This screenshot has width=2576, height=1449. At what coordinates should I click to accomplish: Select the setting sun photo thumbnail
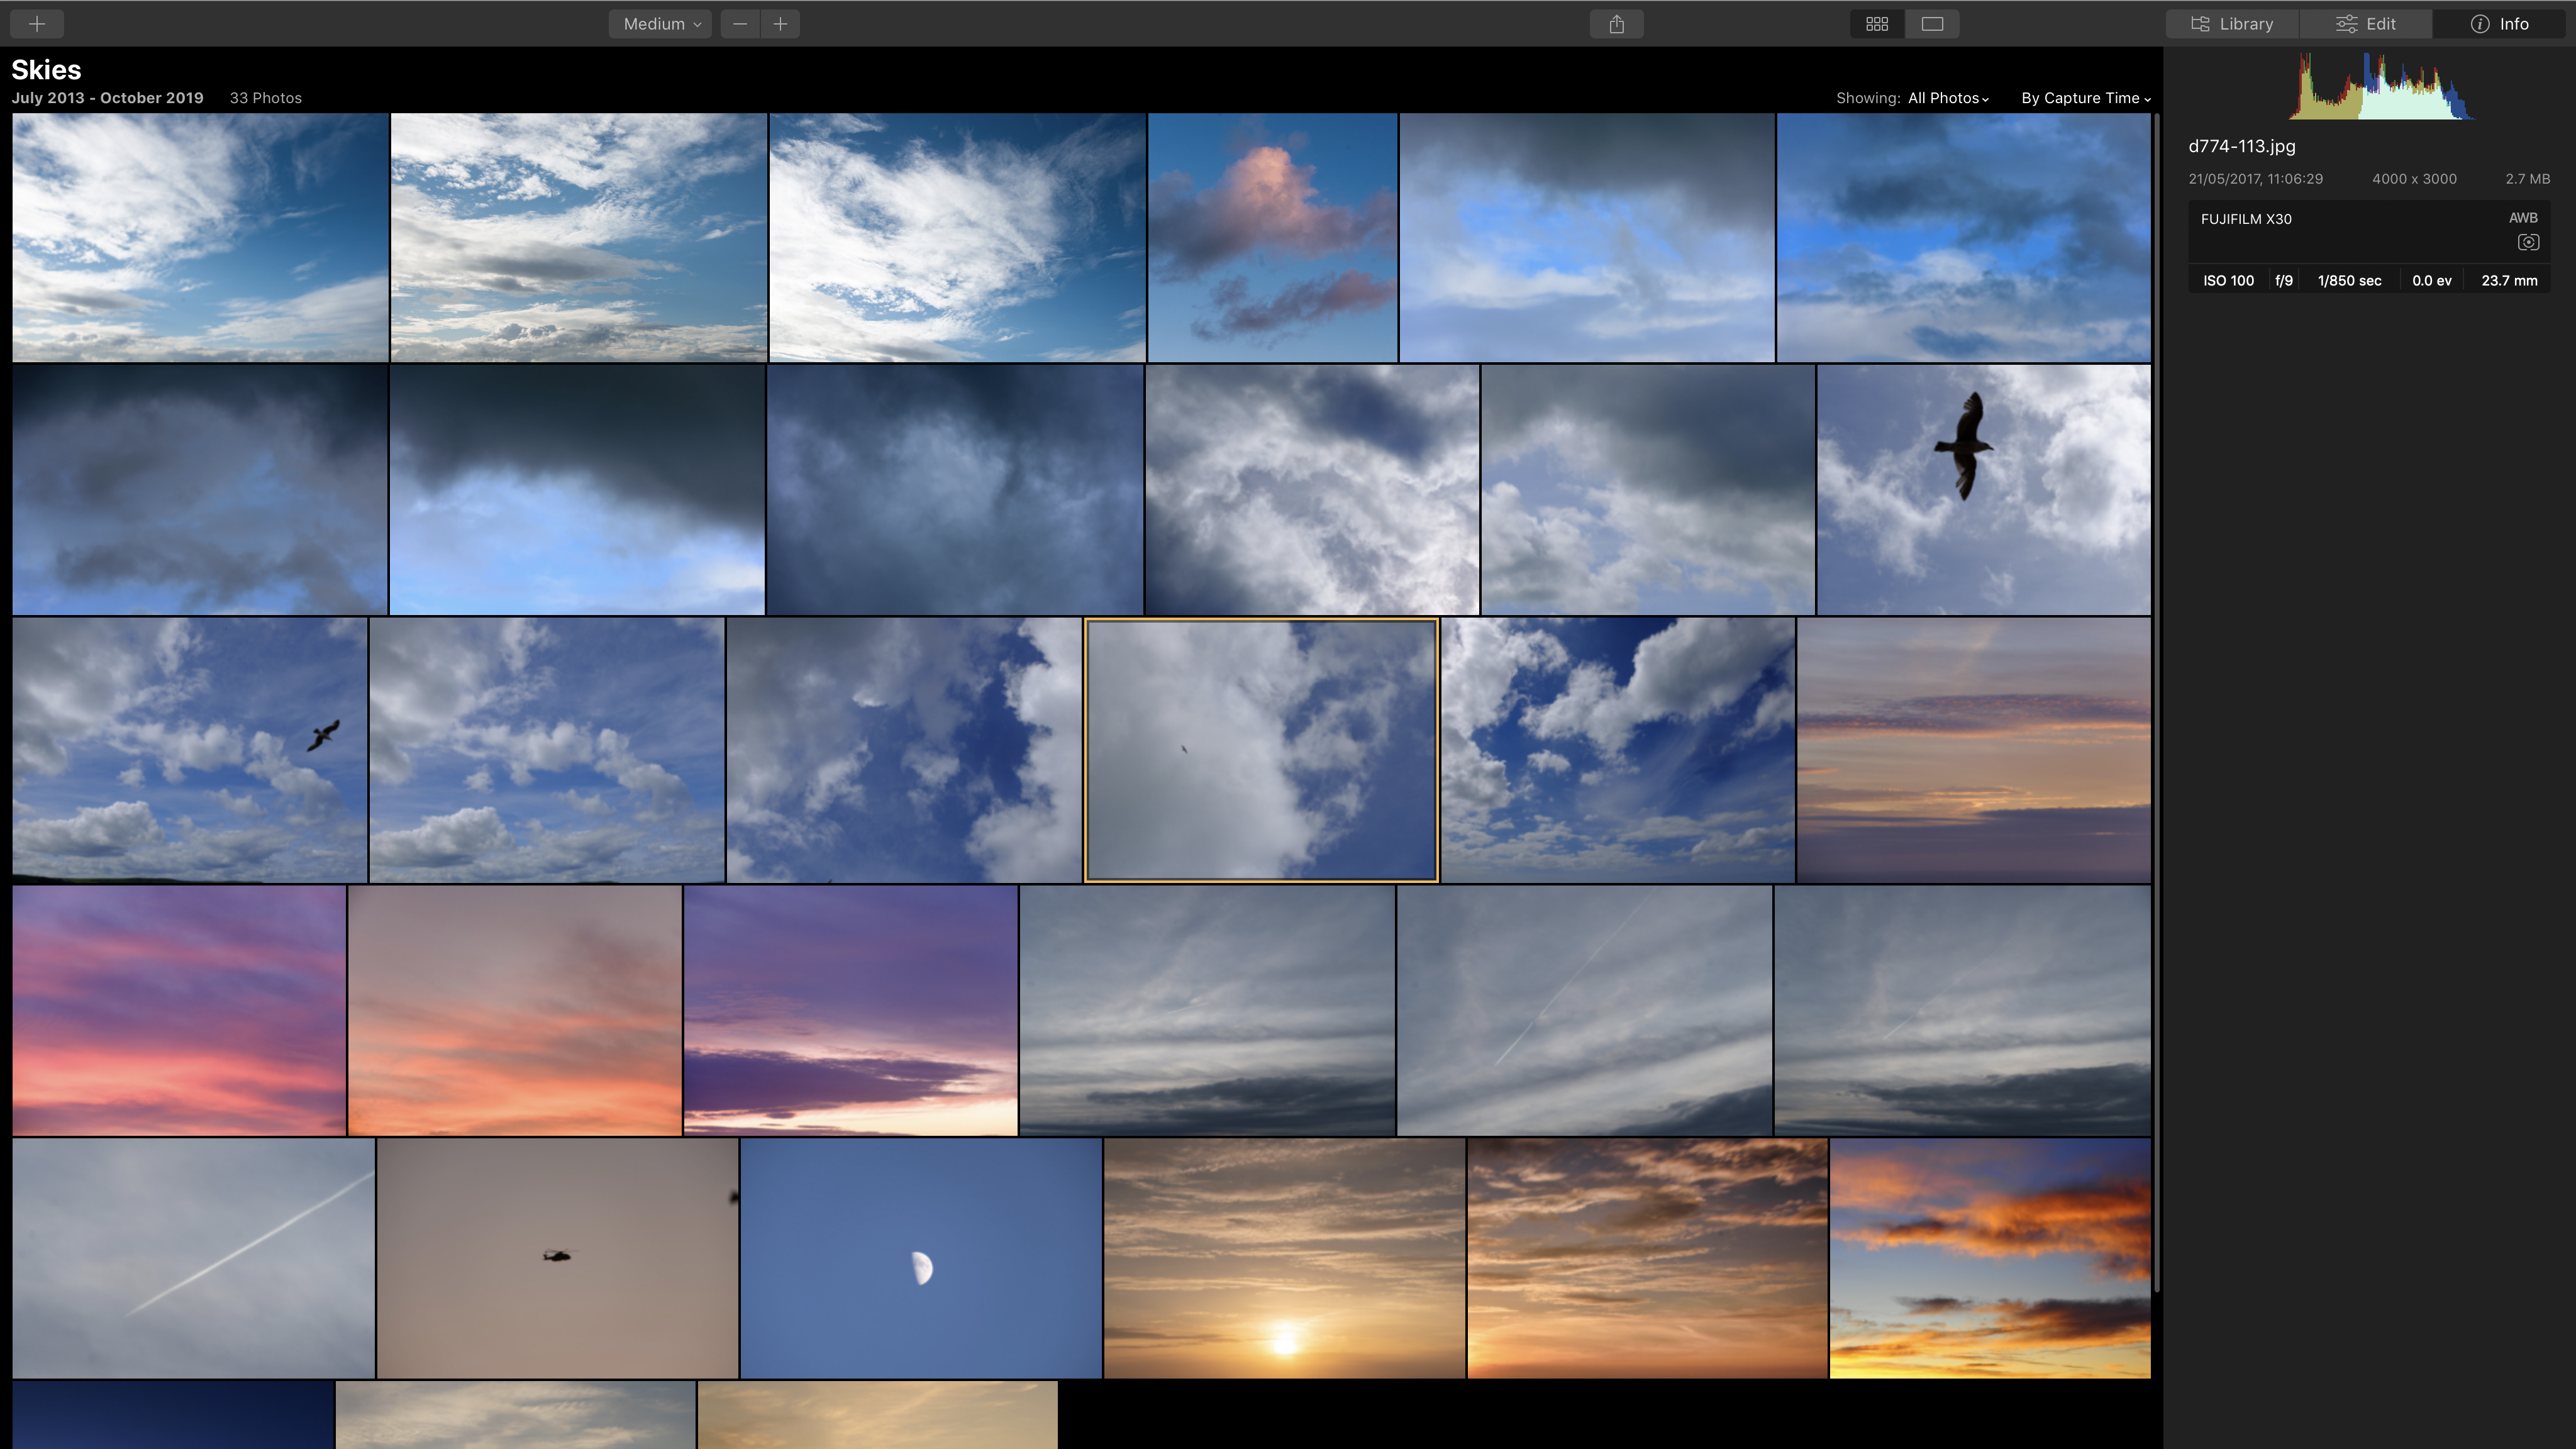(1284, 1258)
